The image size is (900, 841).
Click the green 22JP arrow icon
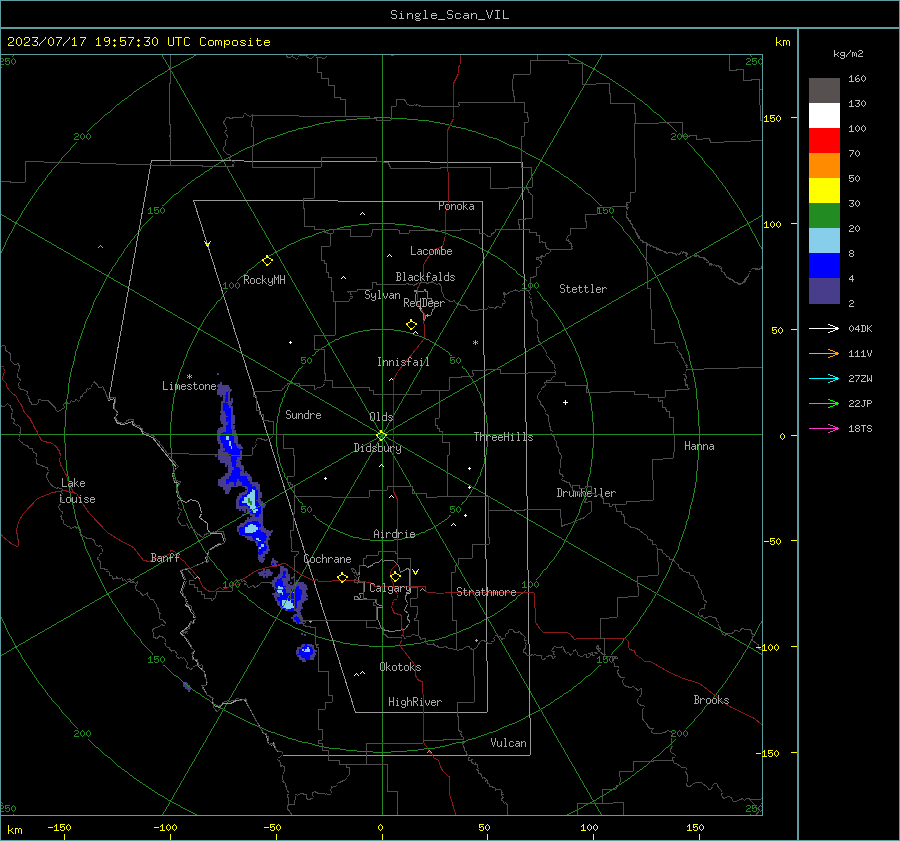824,404
